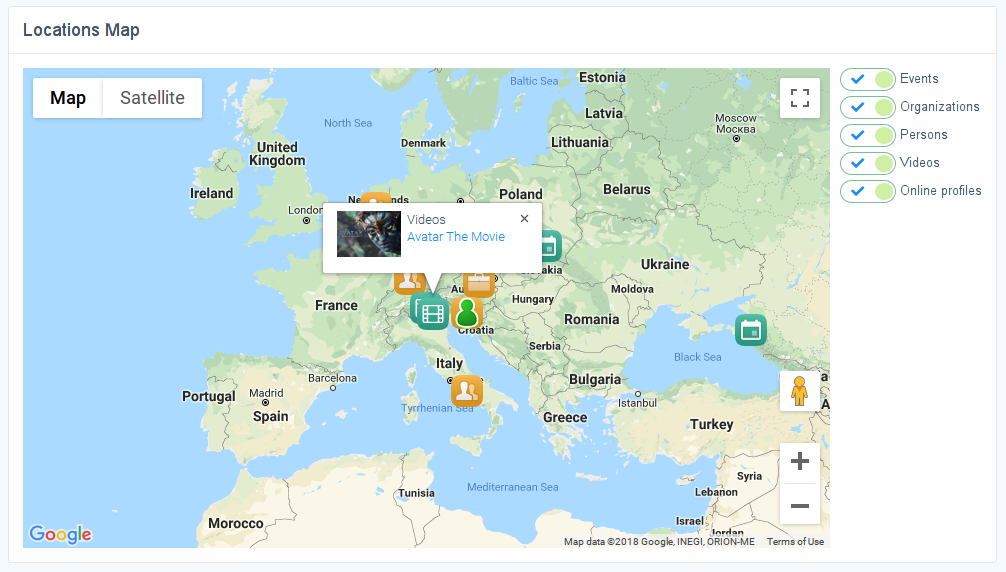Zoom in the map with plus button
Screen dimensions: 1006x572
pos(799,462)
